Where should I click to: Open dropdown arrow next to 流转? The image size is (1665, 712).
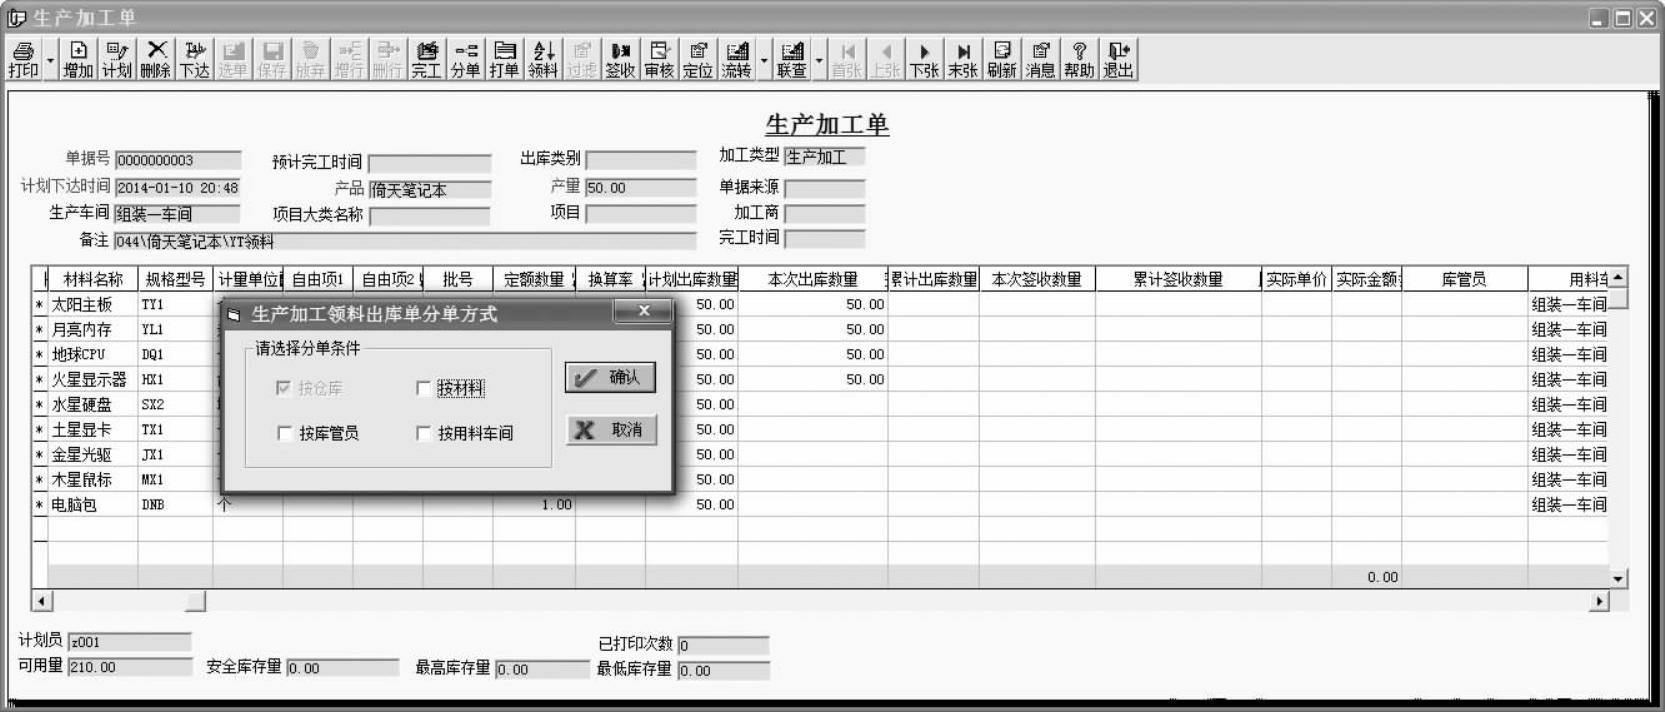[x=764, y=60]
